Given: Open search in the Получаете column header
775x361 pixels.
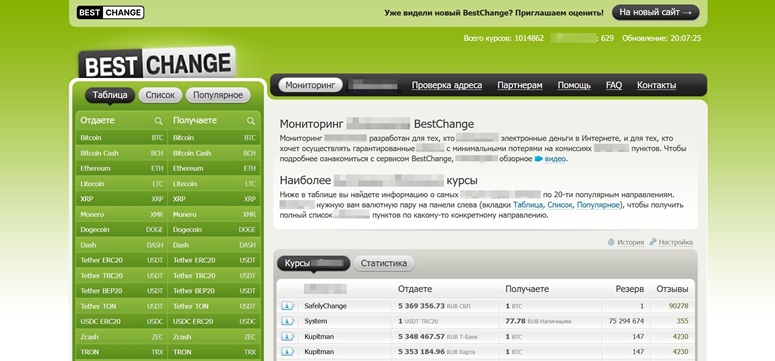Looking at the screenshot, I should [251, 121].
